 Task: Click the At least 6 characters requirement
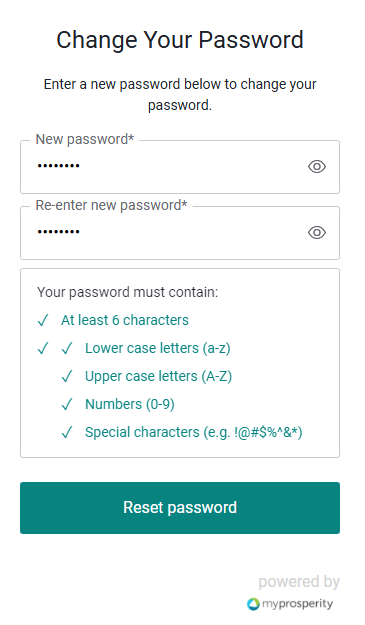[x=125, y=320]
